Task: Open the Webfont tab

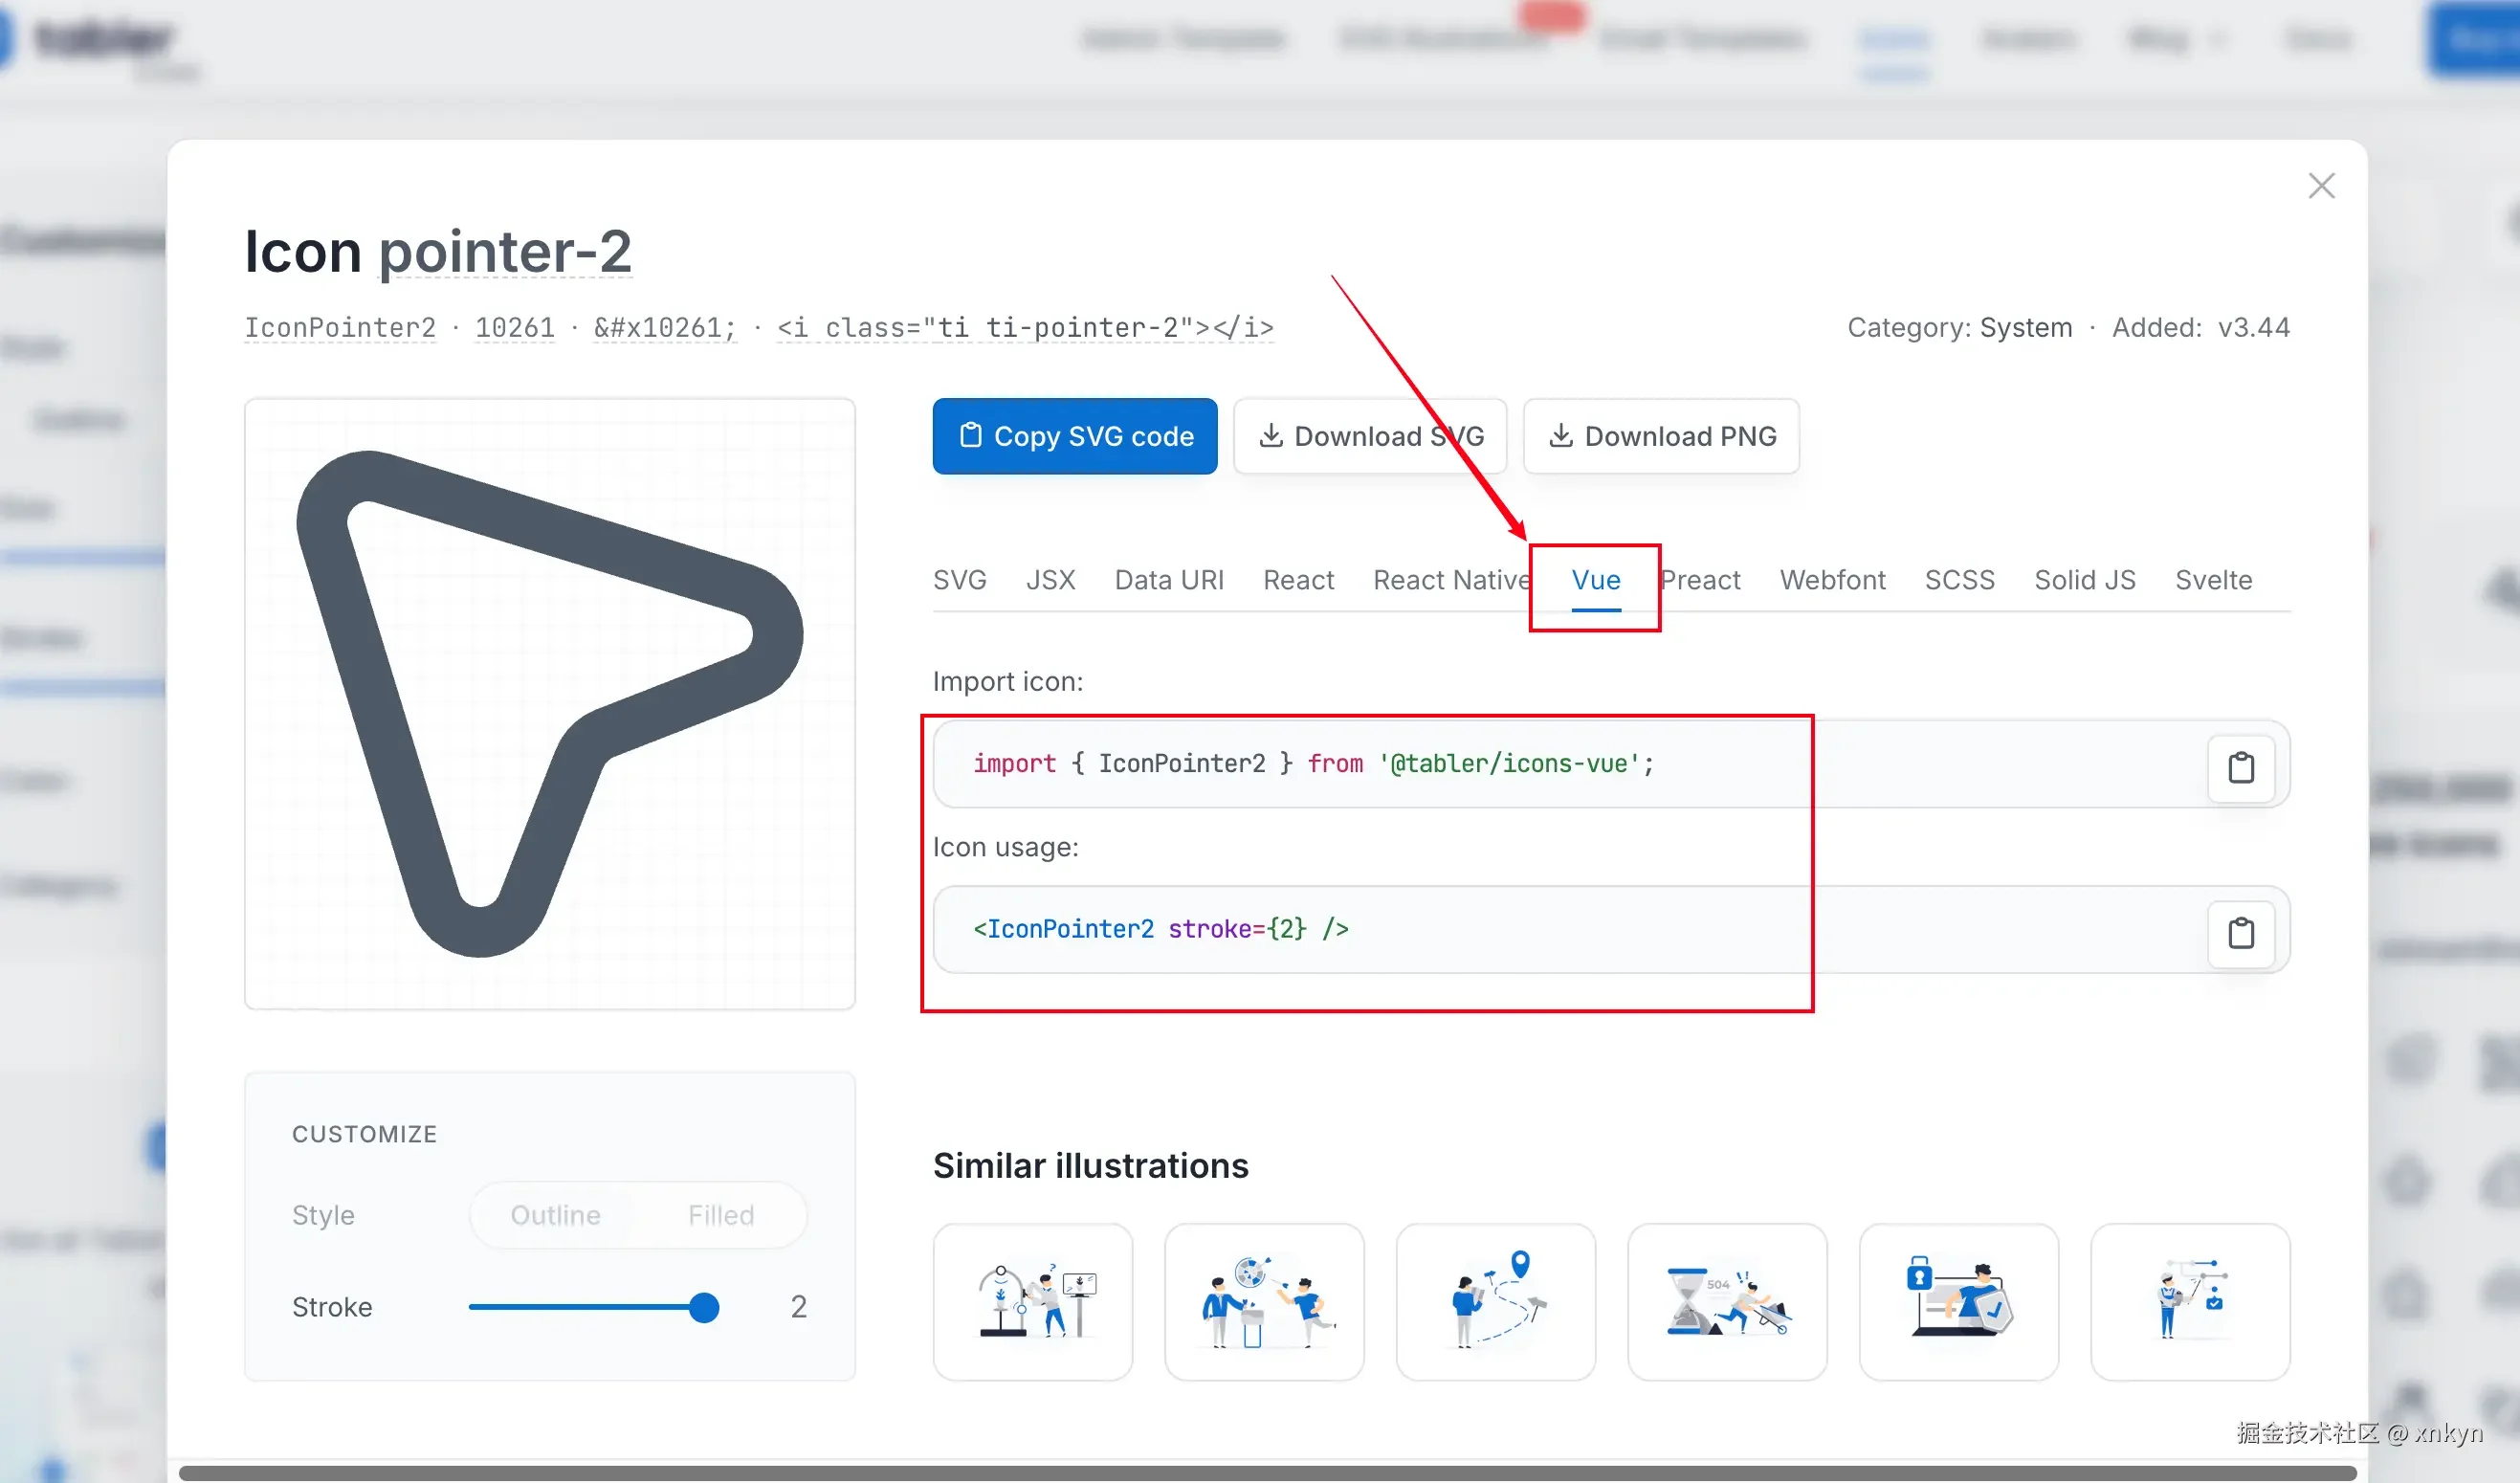Action: (1832, 580)
